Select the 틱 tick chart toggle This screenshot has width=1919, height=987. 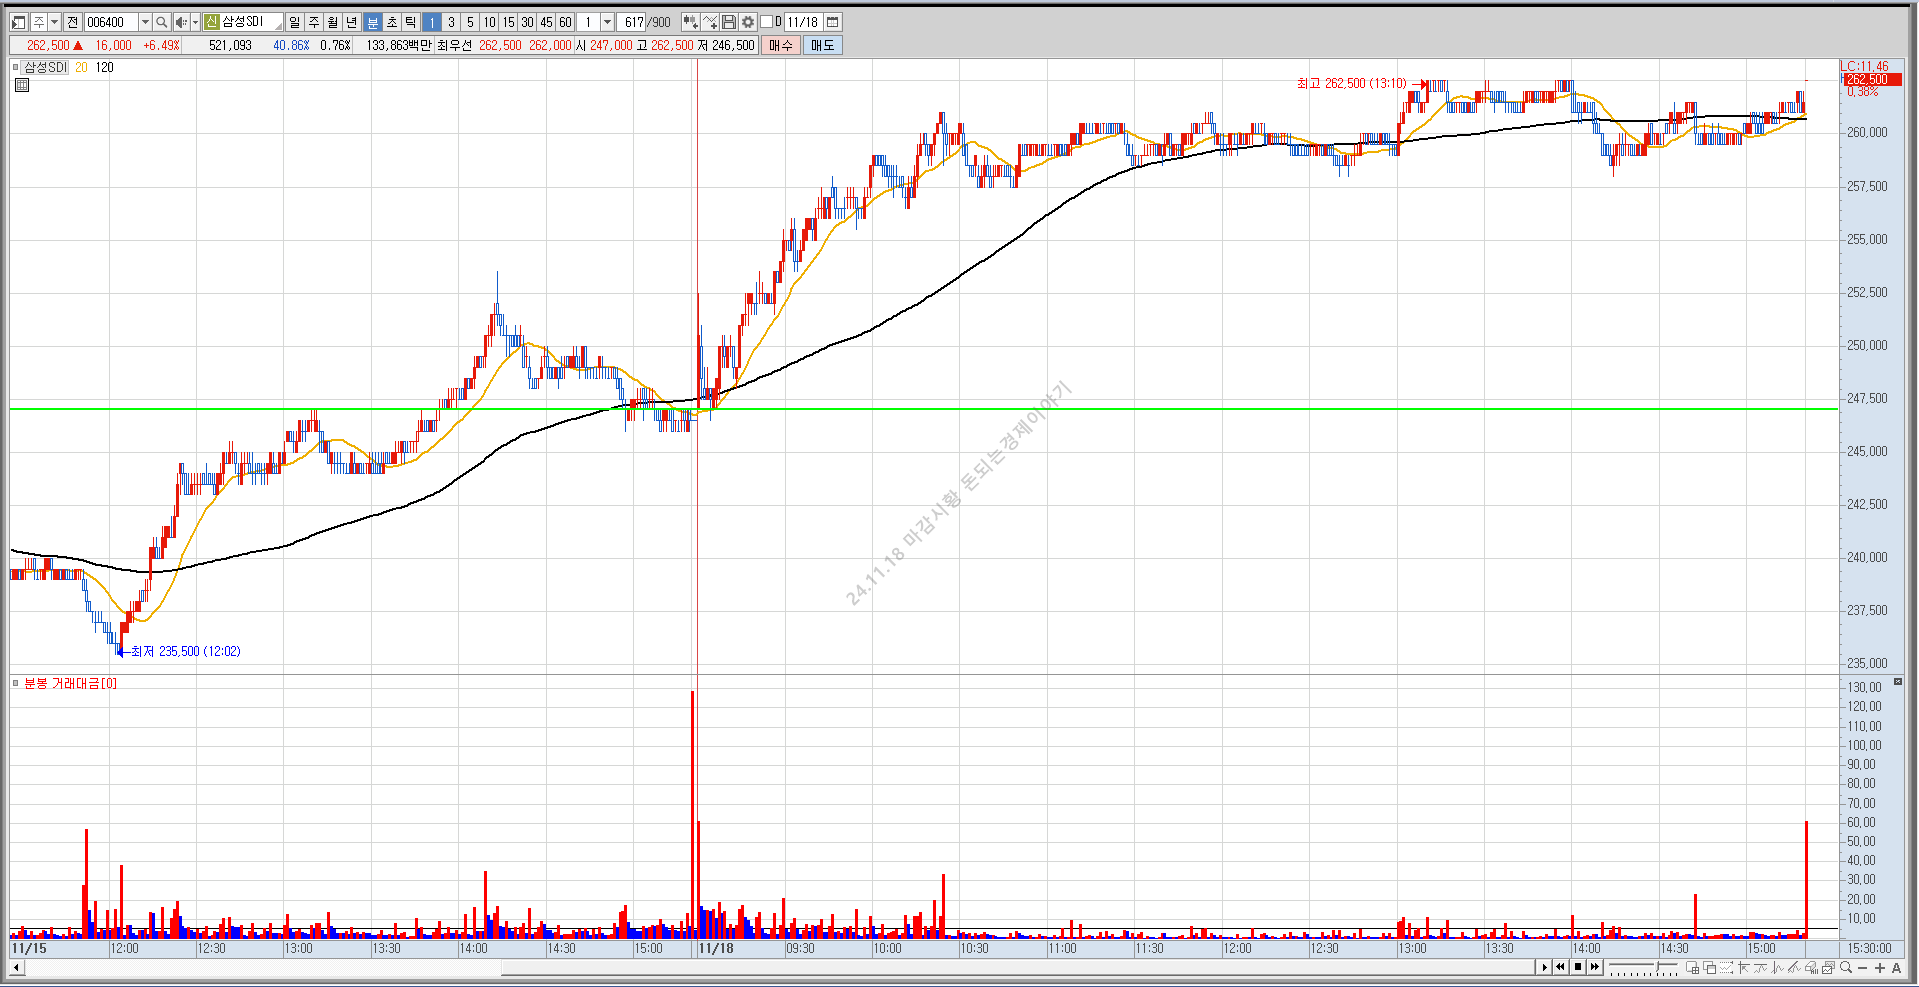(410, 22)
